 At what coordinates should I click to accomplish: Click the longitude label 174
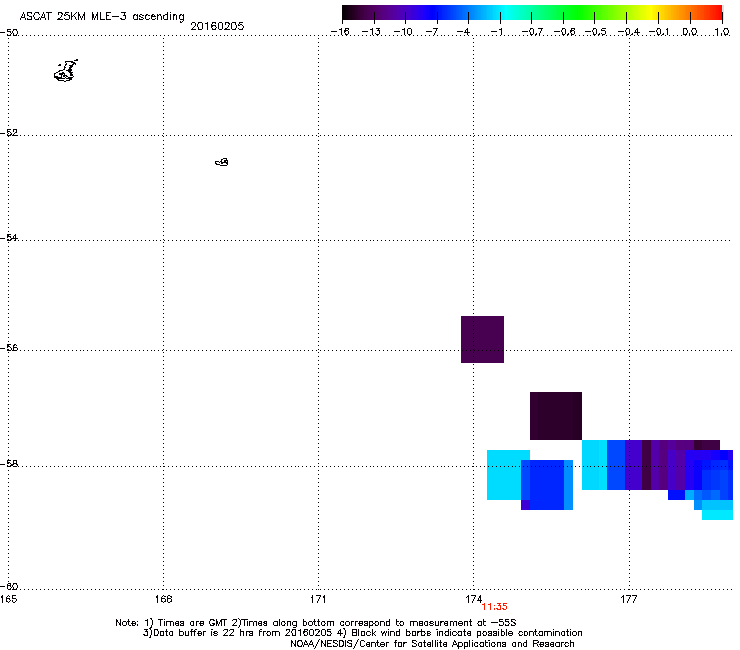(x=473, y=599)
